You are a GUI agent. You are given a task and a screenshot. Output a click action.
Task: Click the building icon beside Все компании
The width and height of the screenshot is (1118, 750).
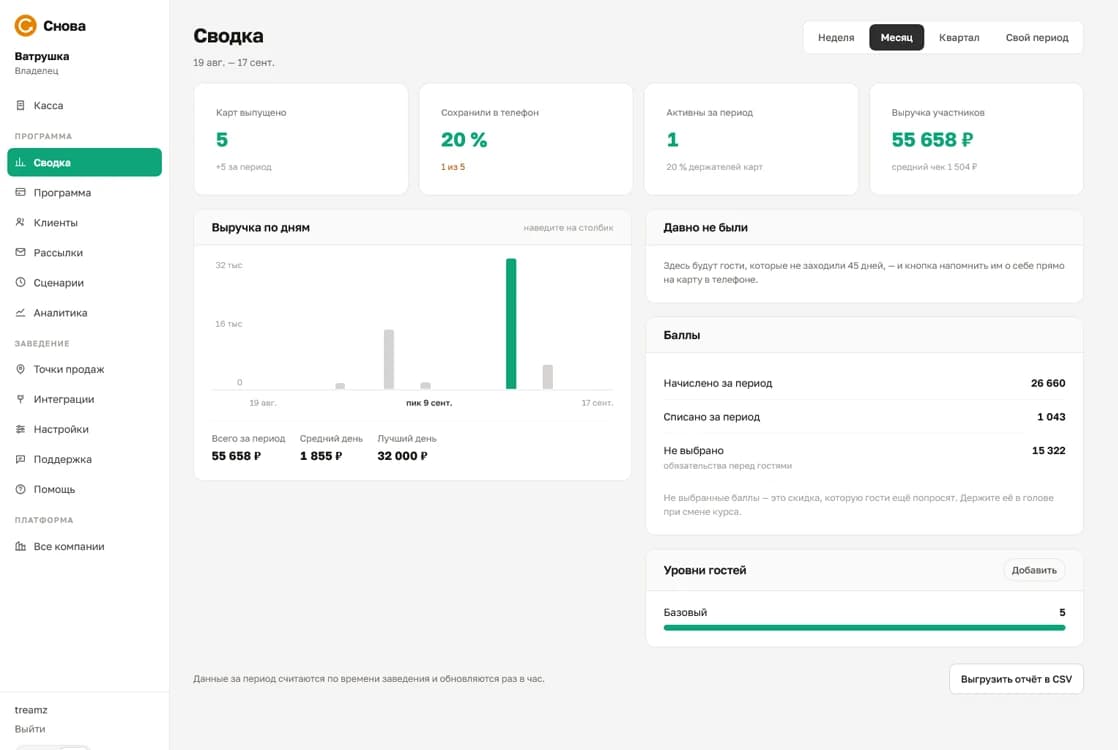20,546
